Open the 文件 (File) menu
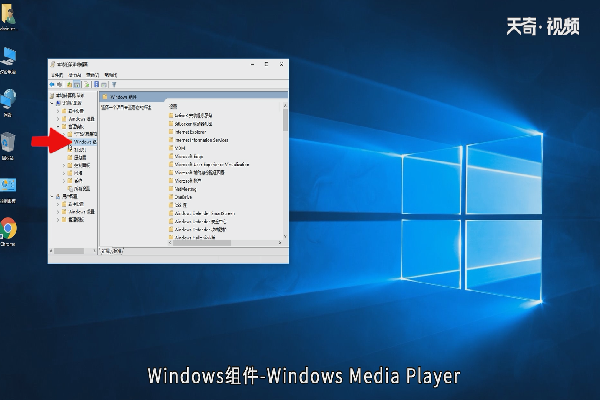This screenshot has width=600, height=400. (57, 75)
